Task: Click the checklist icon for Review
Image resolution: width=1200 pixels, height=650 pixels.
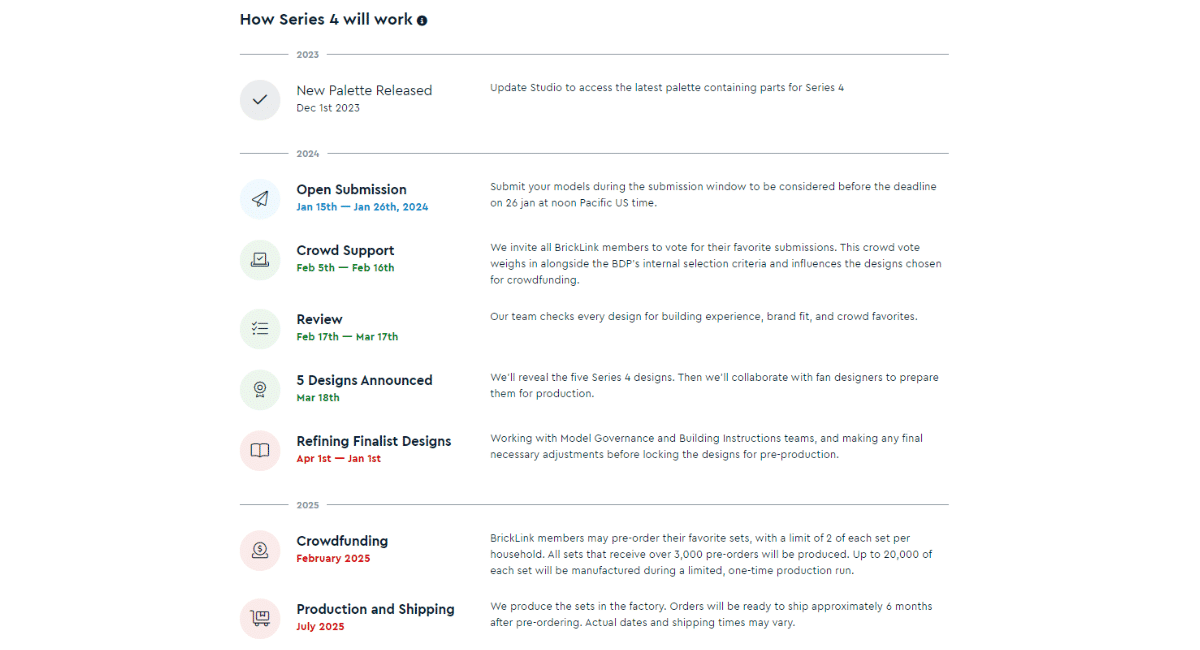Action: point(260,329)
